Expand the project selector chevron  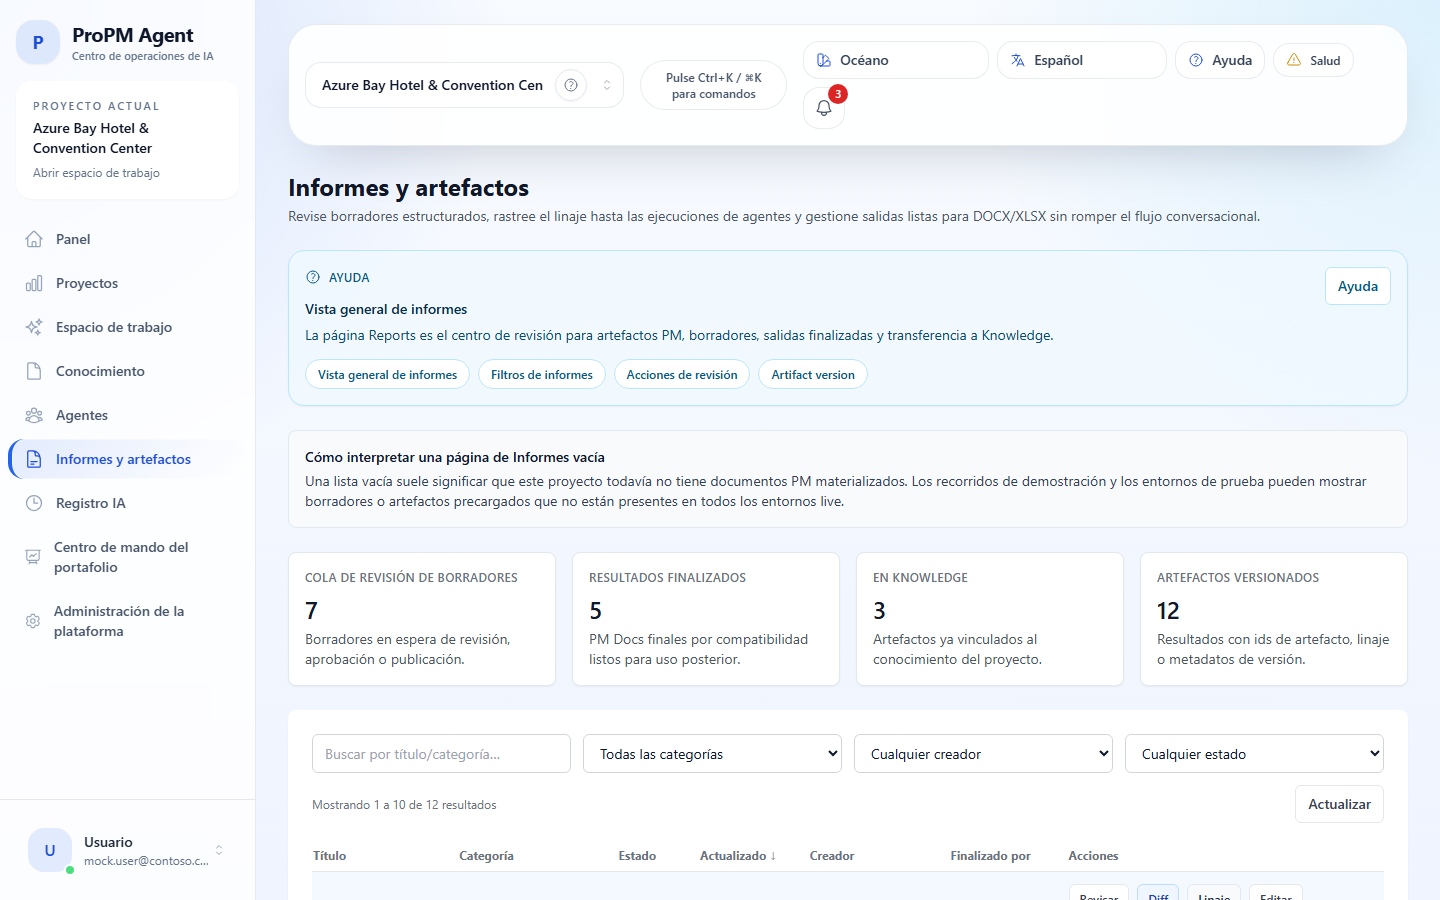pyautogui.click(x=607, y=85)
